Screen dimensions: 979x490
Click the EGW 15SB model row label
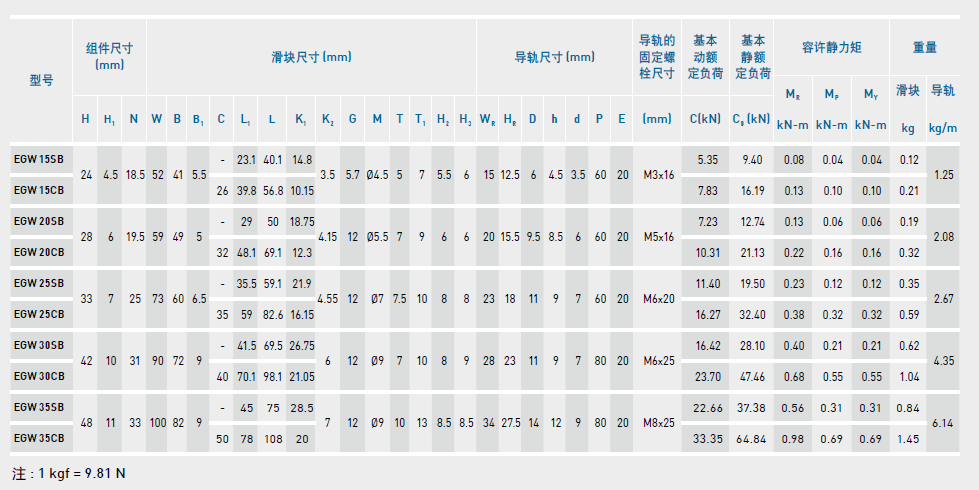[38, 159]
